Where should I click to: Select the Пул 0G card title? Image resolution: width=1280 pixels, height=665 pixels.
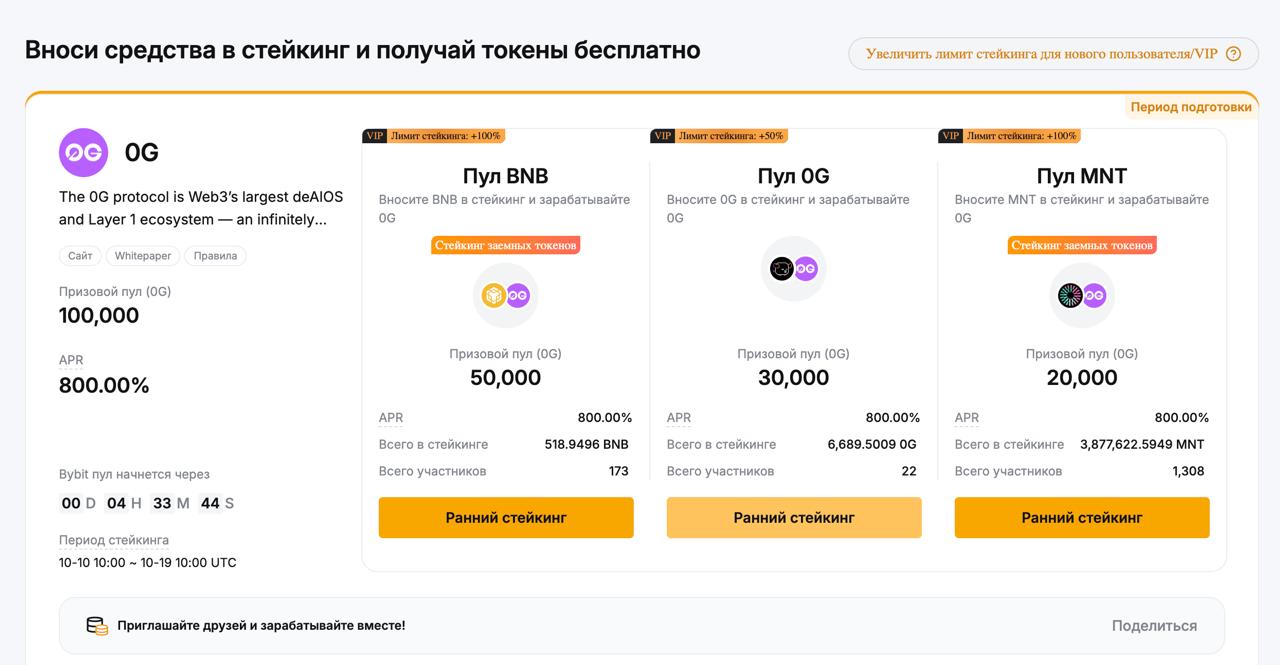[x=793, y=176]
